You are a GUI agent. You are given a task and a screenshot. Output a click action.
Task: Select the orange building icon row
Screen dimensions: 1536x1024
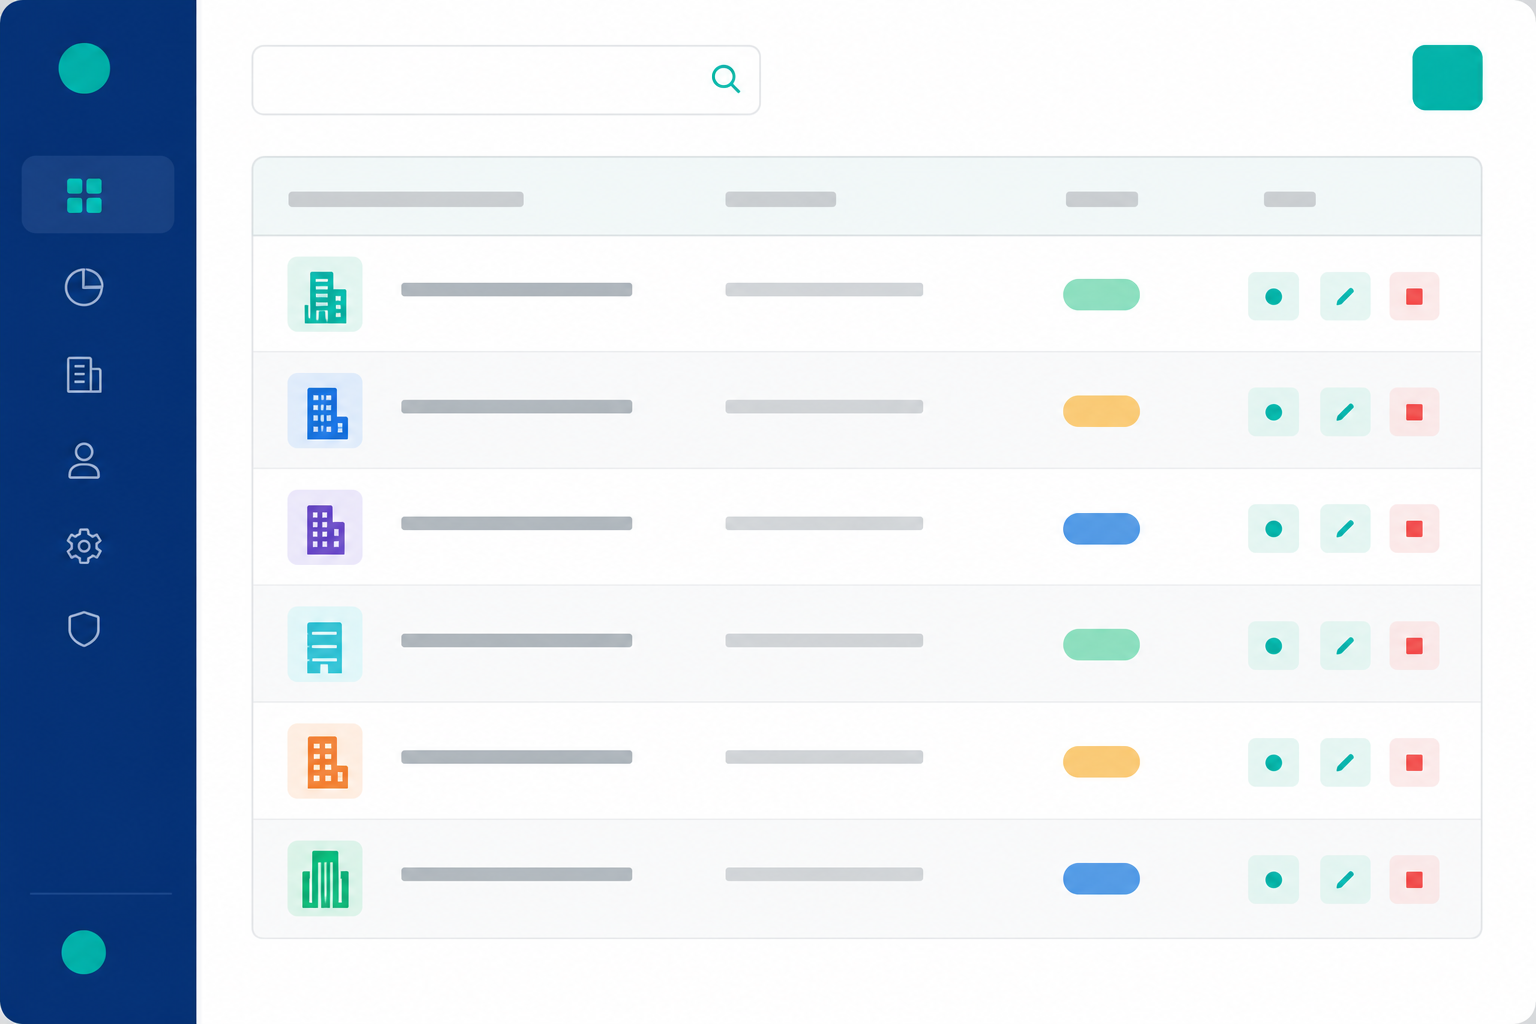click(866, 761)
